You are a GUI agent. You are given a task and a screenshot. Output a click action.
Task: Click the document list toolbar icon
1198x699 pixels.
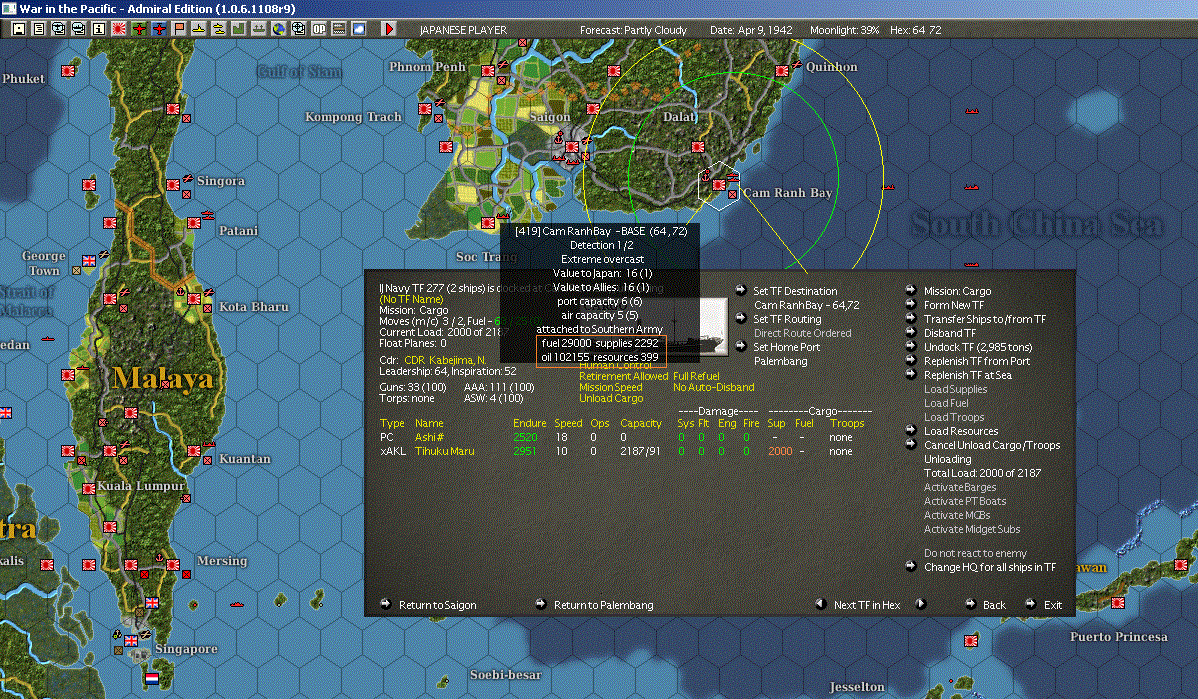coord(39,29)
